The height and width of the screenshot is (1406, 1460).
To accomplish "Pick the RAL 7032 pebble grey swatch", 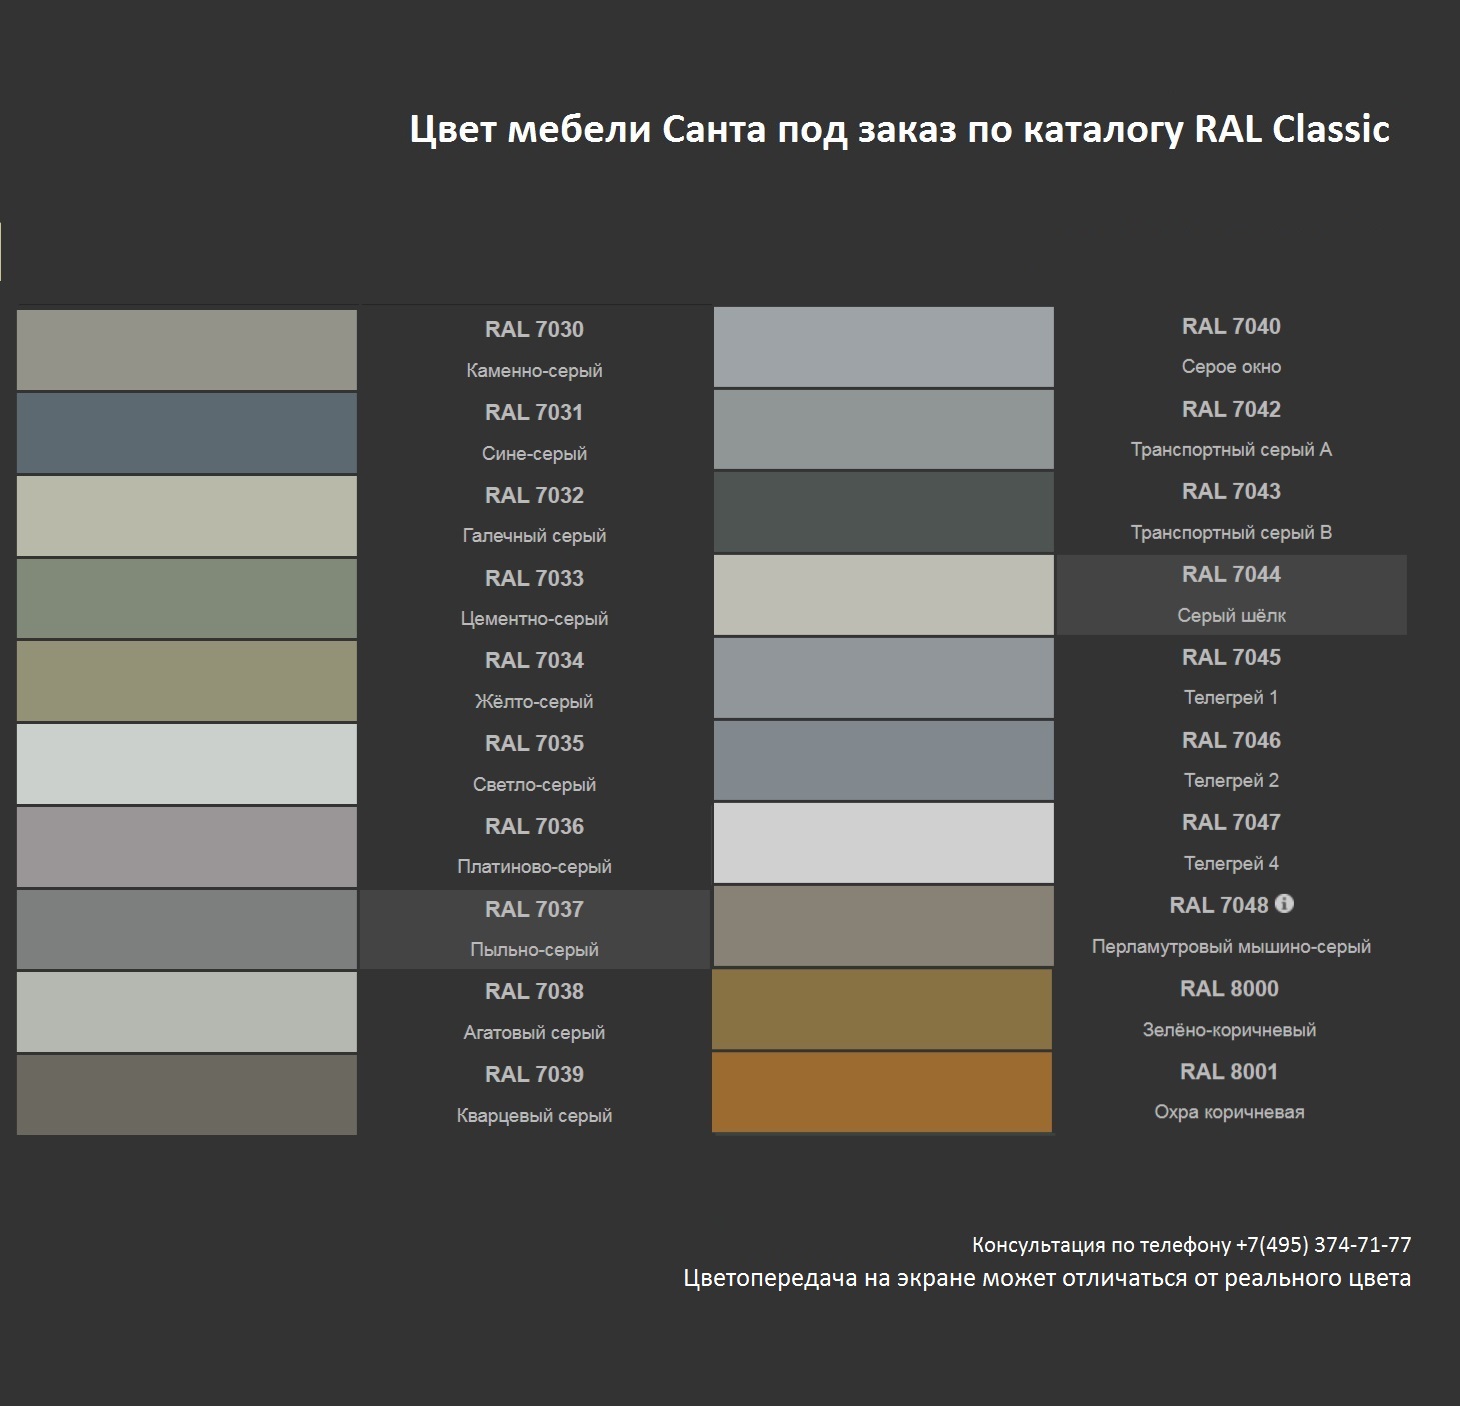I will [187, 516].
